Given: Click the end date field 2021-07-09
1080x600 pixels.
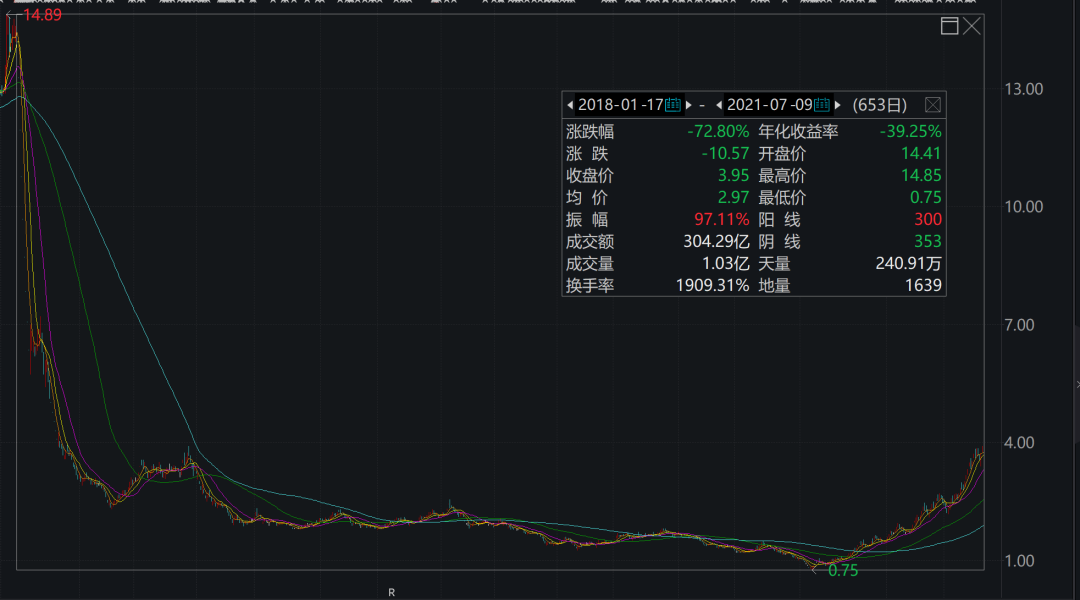Looking at the screenshot, I should pos(769,104).
